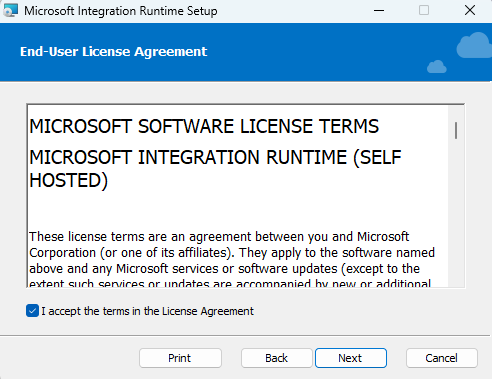Close the setup window
The image size is (492, 379).
[x=470, y=10]
